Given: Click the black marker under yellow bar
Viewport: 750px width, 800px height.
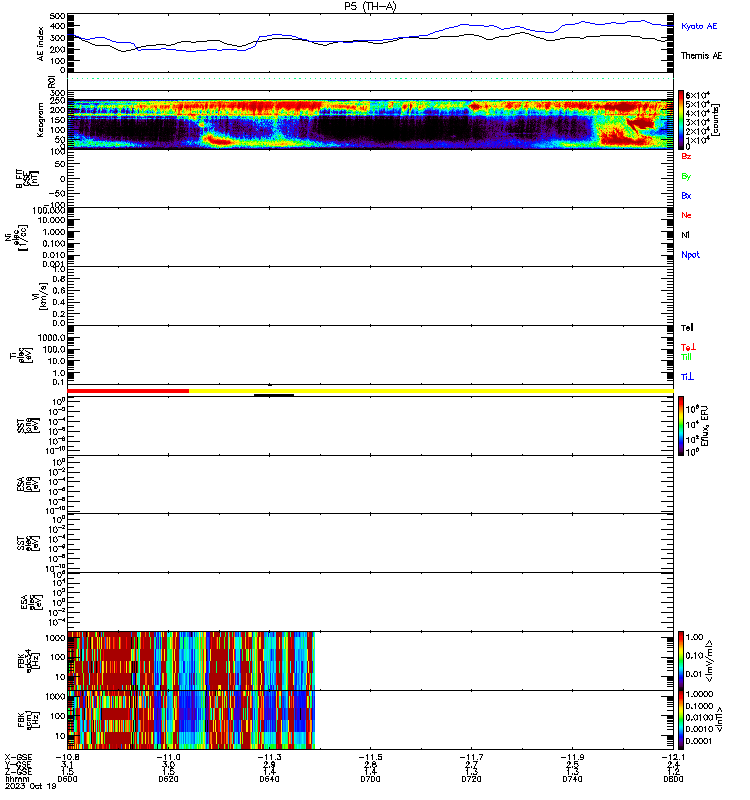Looking at the screenshot, I should pos(274,395).
